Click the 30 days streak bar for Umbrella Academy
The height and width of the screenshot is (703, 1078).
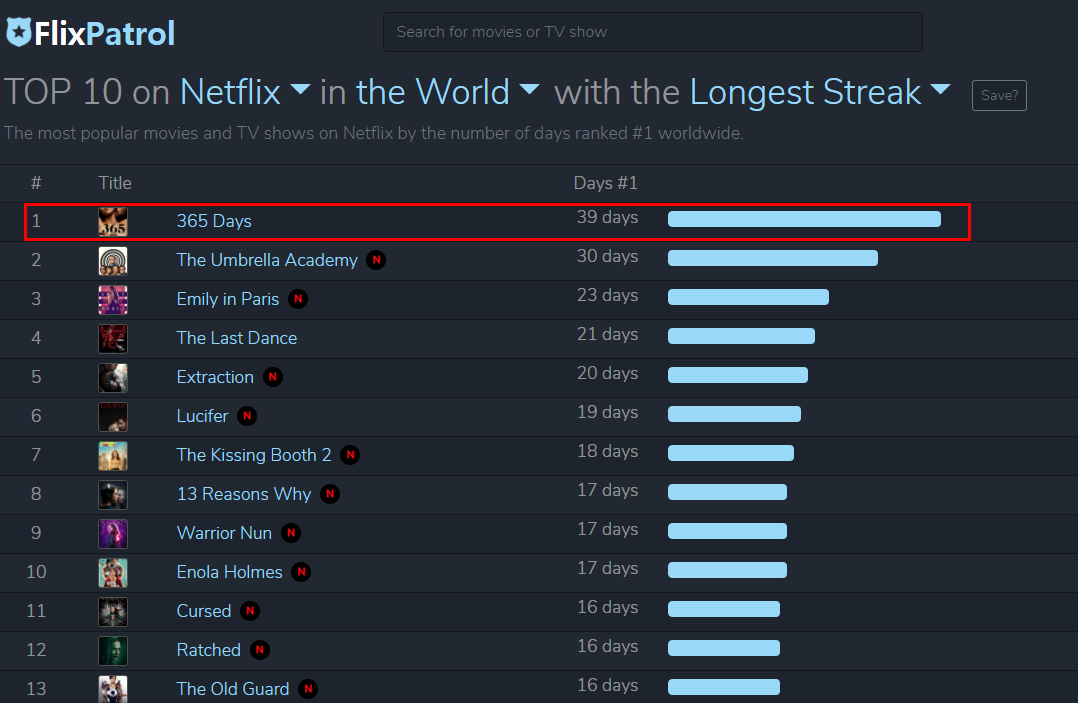pyautogui.click(x=773, y=258)
